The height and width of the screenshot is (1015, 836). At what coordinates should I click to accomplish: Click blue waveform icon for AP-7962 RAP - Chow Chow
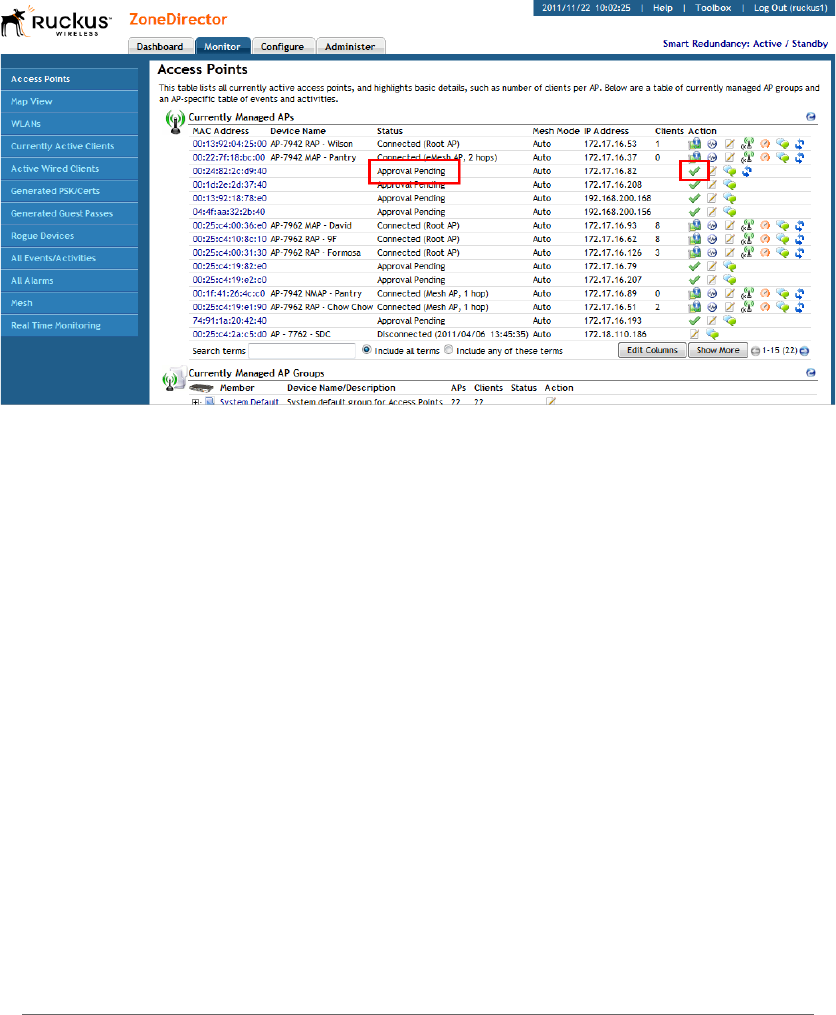coord(712,307)
